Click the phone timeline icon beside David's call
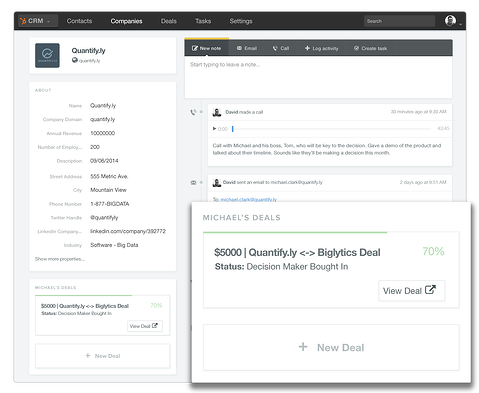Image resolution: width=479 pixels, height=393 pixels. click(193, 112)
